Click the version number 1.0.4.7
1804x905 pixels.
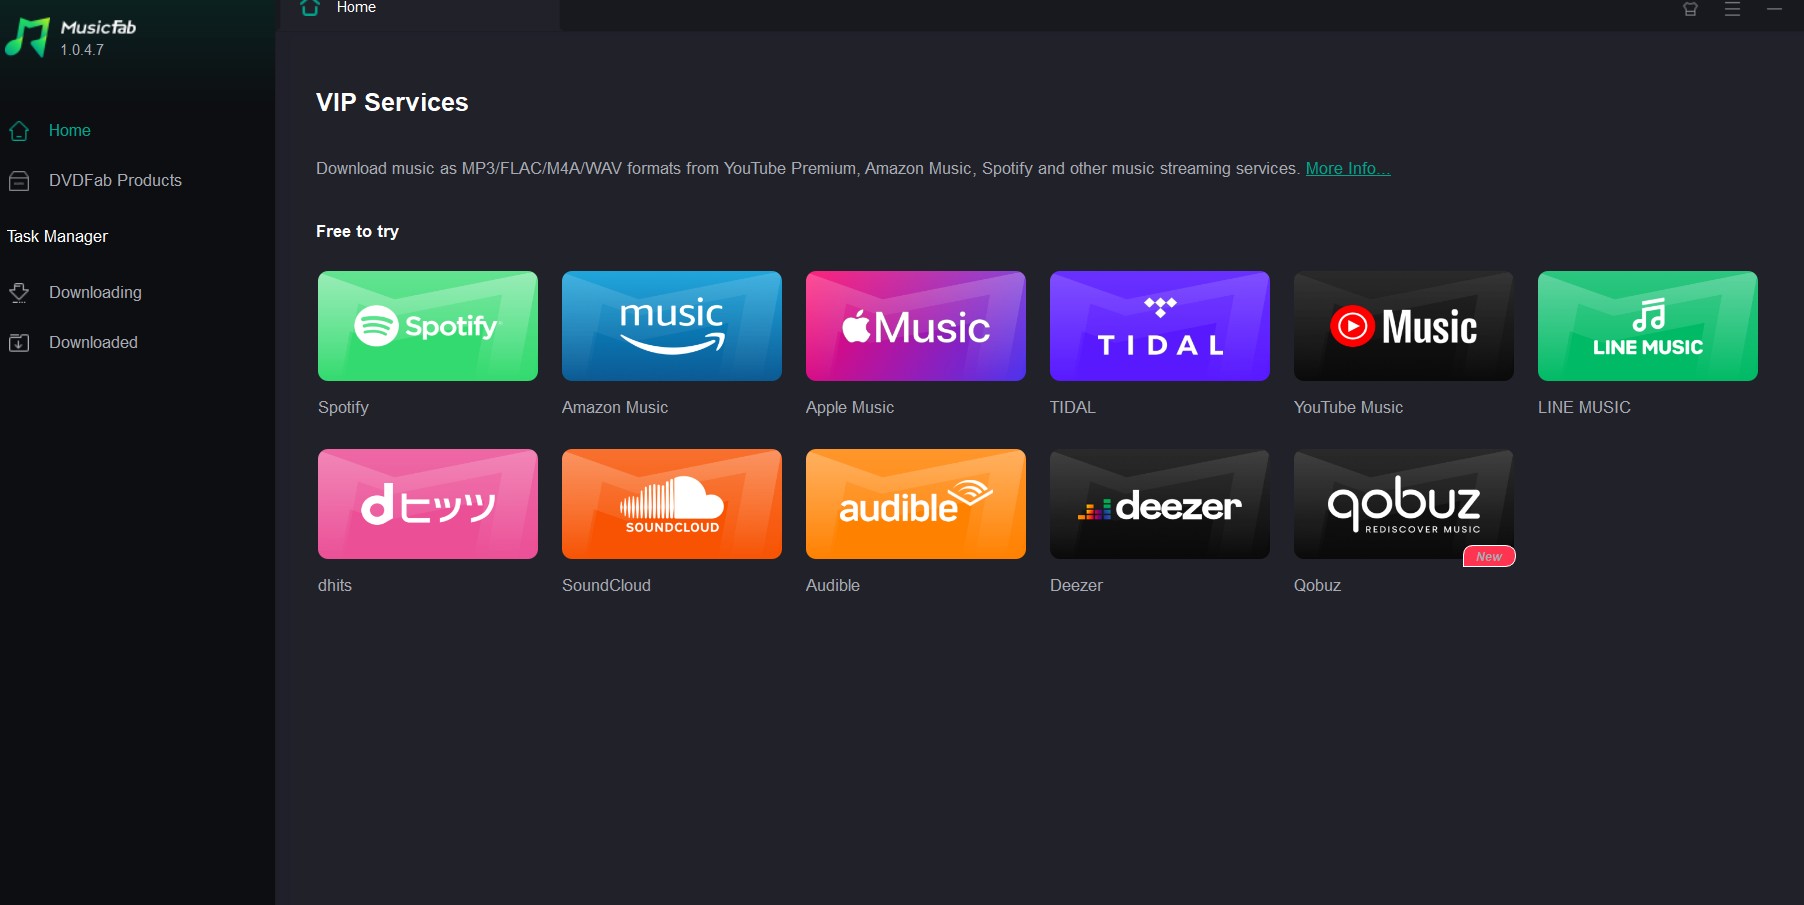coord(82,50)
